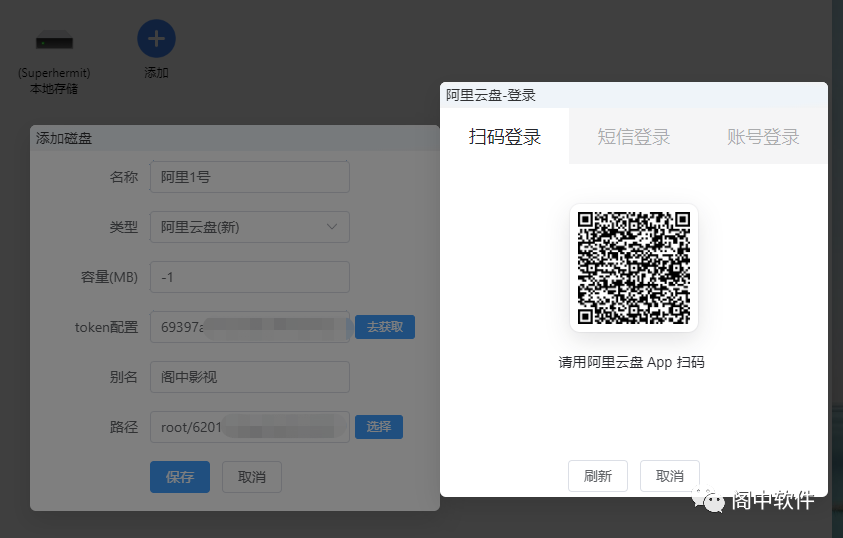Click 取消 in the 添加磁盘 dialog

click(x=252, y=477)
